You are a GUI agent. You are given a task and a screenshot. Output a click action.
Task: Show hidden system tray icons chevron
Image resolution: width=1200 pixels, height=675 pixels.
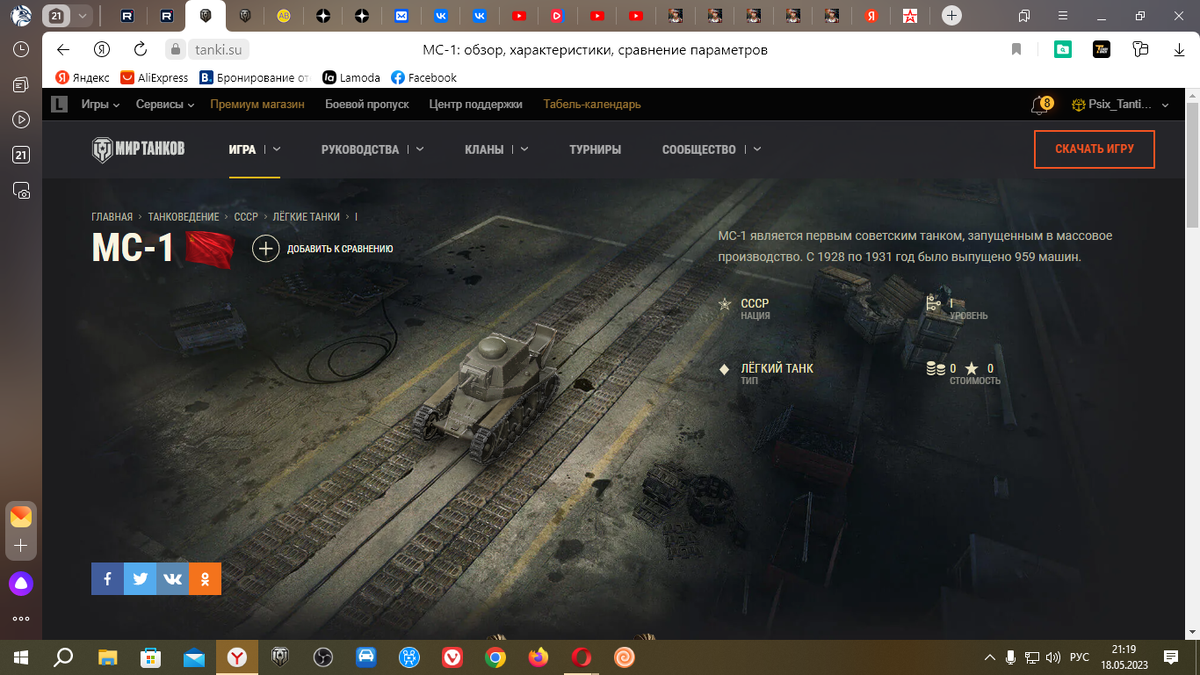[989, 657]
